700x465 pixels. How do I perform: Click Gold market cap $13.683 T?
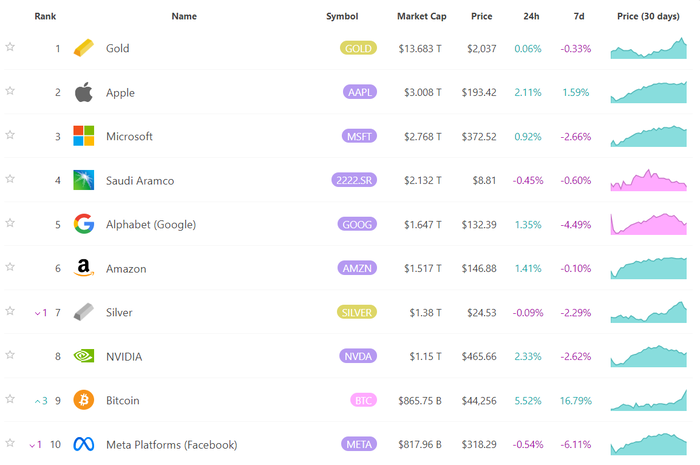coord(420,48)
